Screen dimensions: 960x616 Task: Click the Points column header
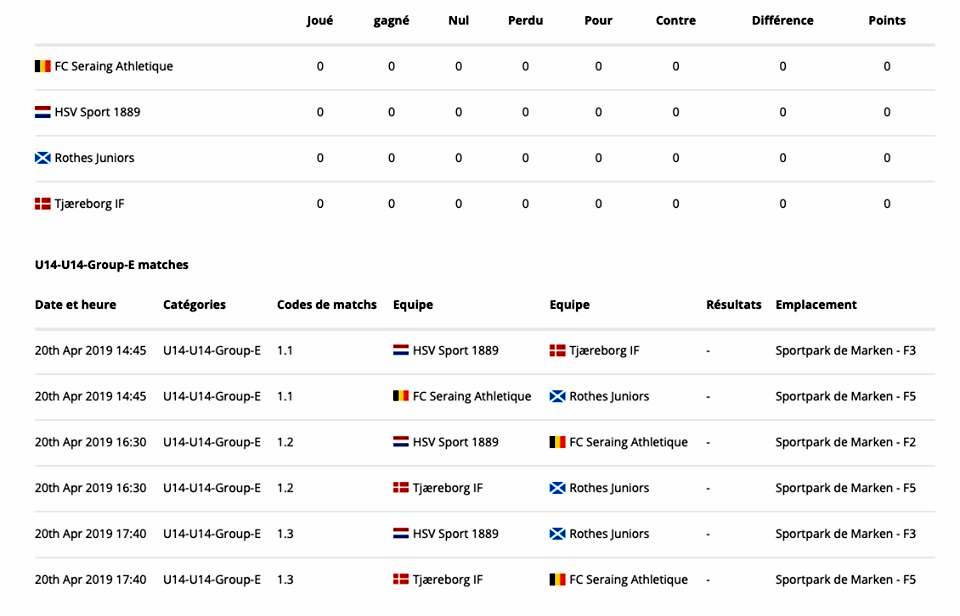[x=887, y=20]
